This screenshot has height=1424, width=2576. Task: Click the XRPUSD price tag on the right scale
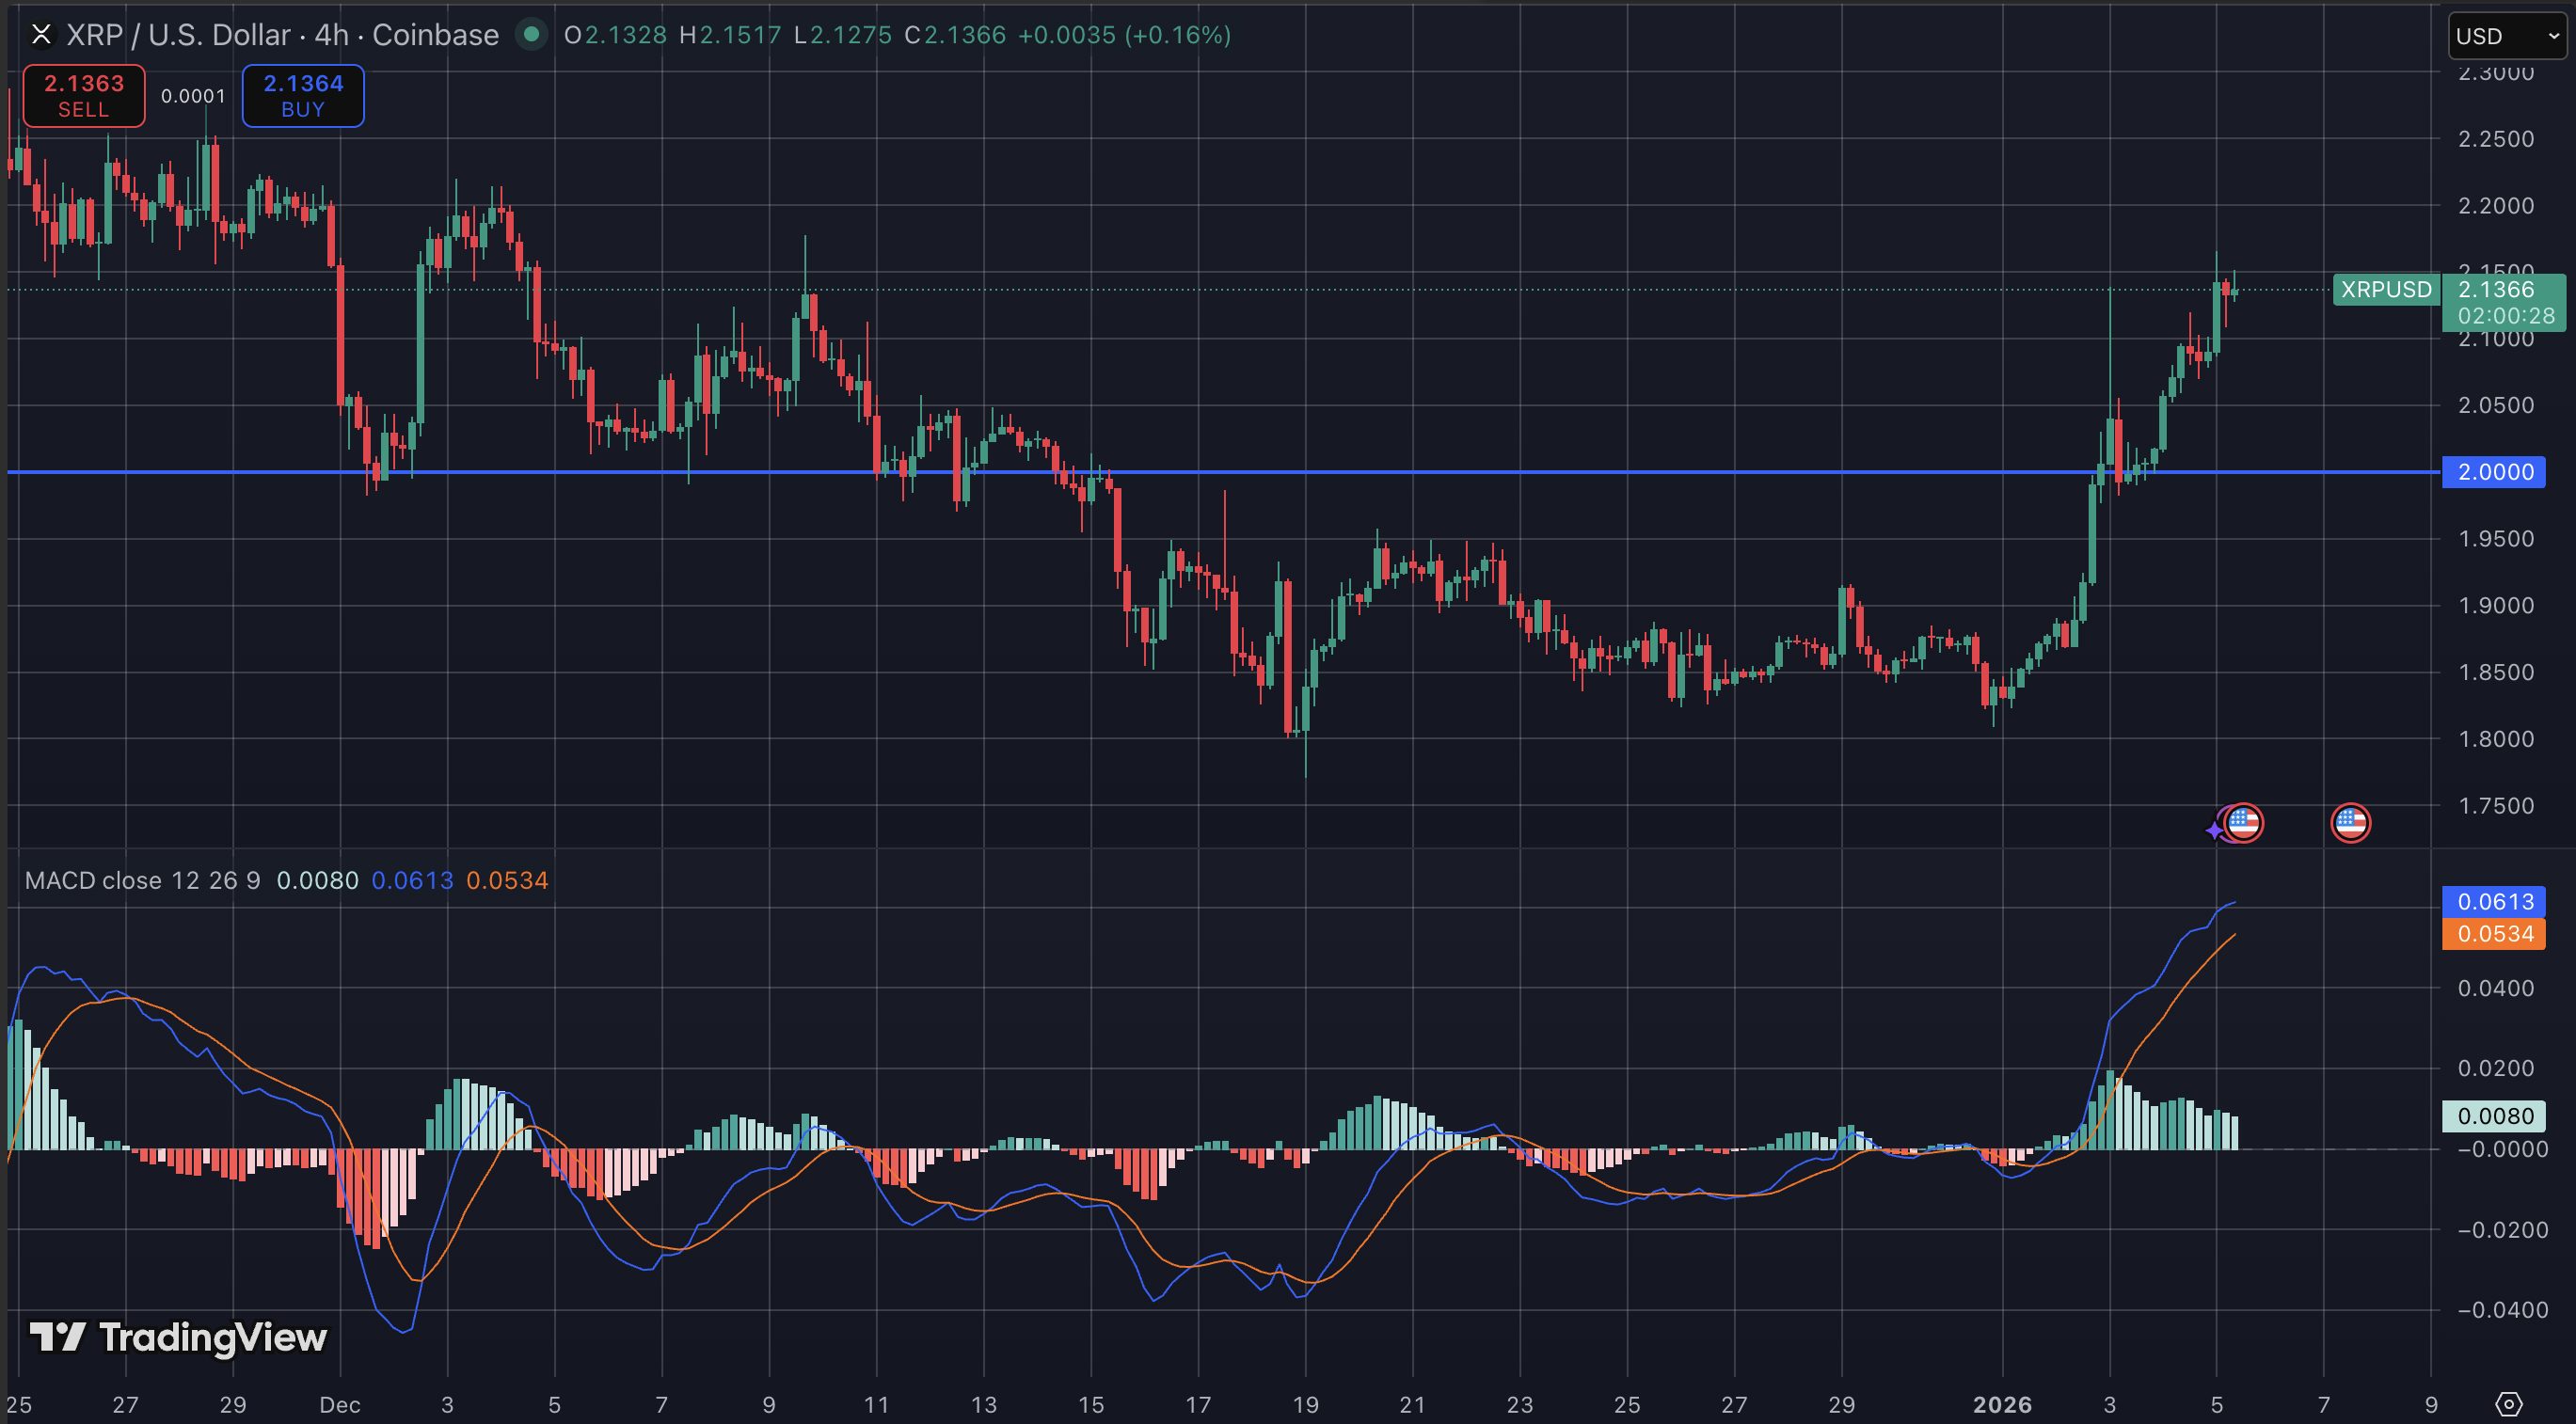click(x=2386, y=290)
